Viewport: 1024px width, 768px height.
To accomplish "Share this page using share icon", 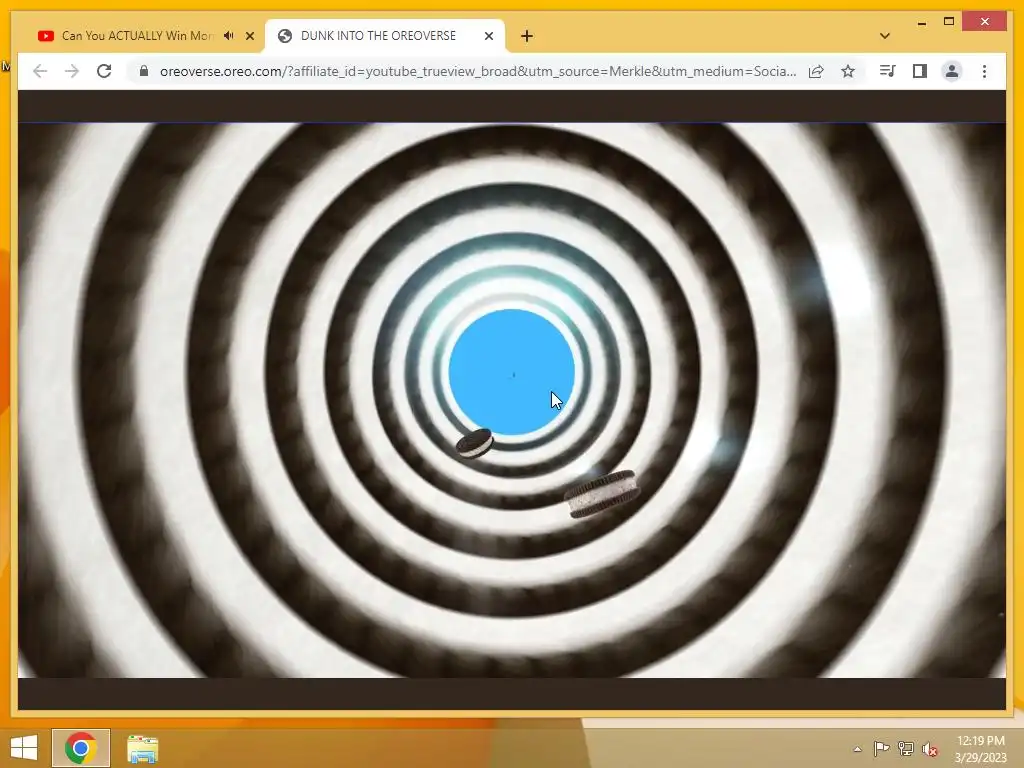I will pos(816,71).
